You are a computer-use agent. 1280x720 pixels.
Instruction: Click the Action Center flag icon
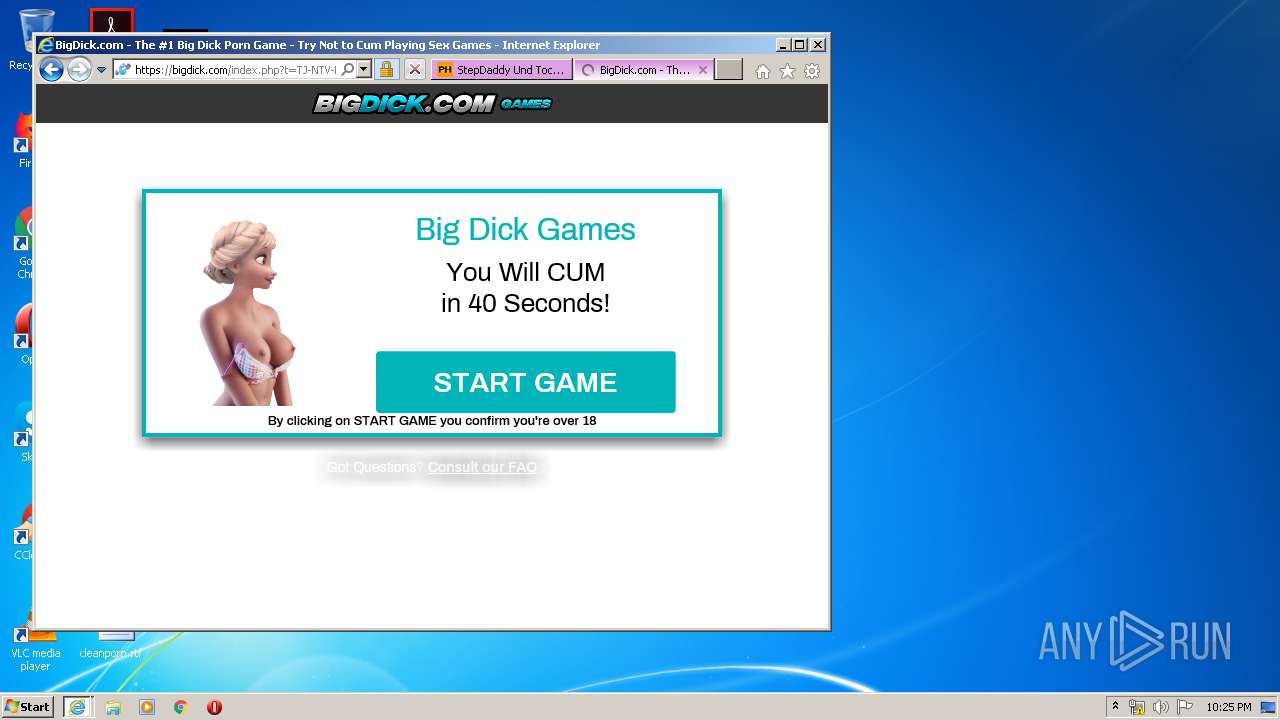[x=1185, y=707]
